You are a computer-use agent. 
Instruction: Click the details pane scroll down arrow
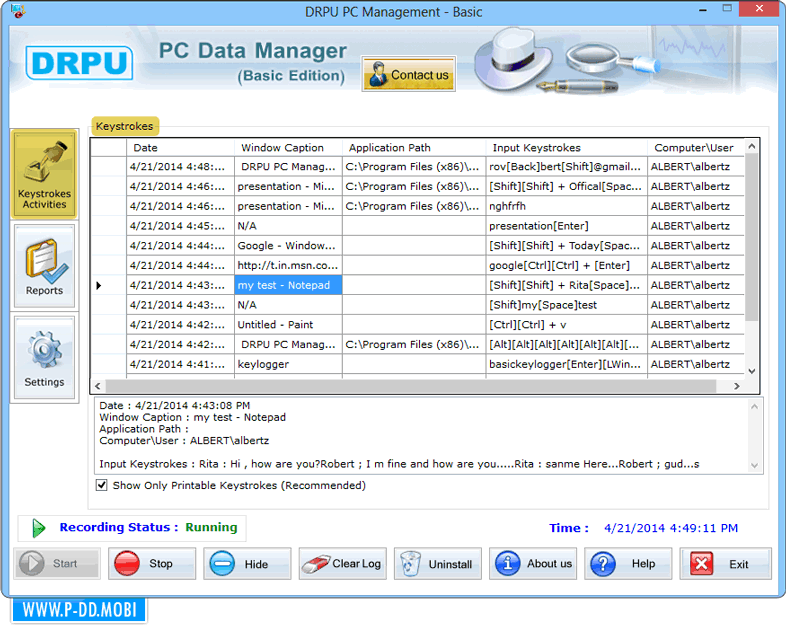(x=754, y=466)
